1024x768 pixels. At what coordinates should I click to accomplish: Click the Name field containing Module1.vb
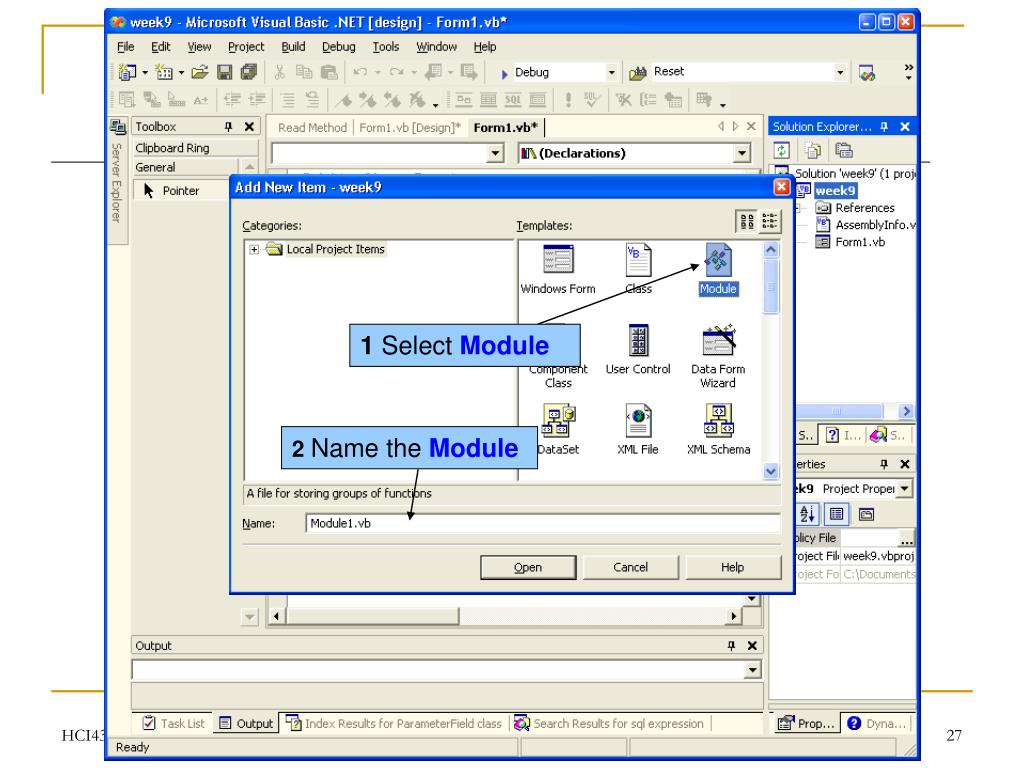(x=543, y=523)
